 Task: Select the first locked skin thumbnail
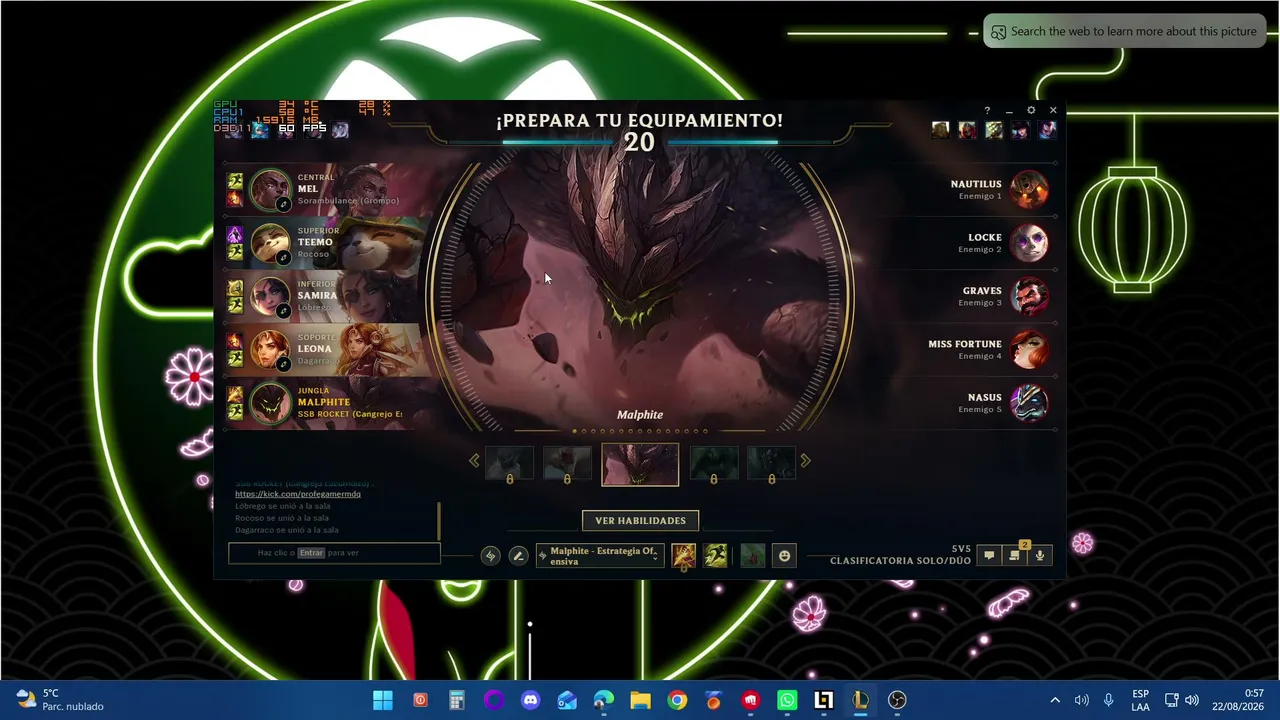pyautogui.click(x=509, y=464)
